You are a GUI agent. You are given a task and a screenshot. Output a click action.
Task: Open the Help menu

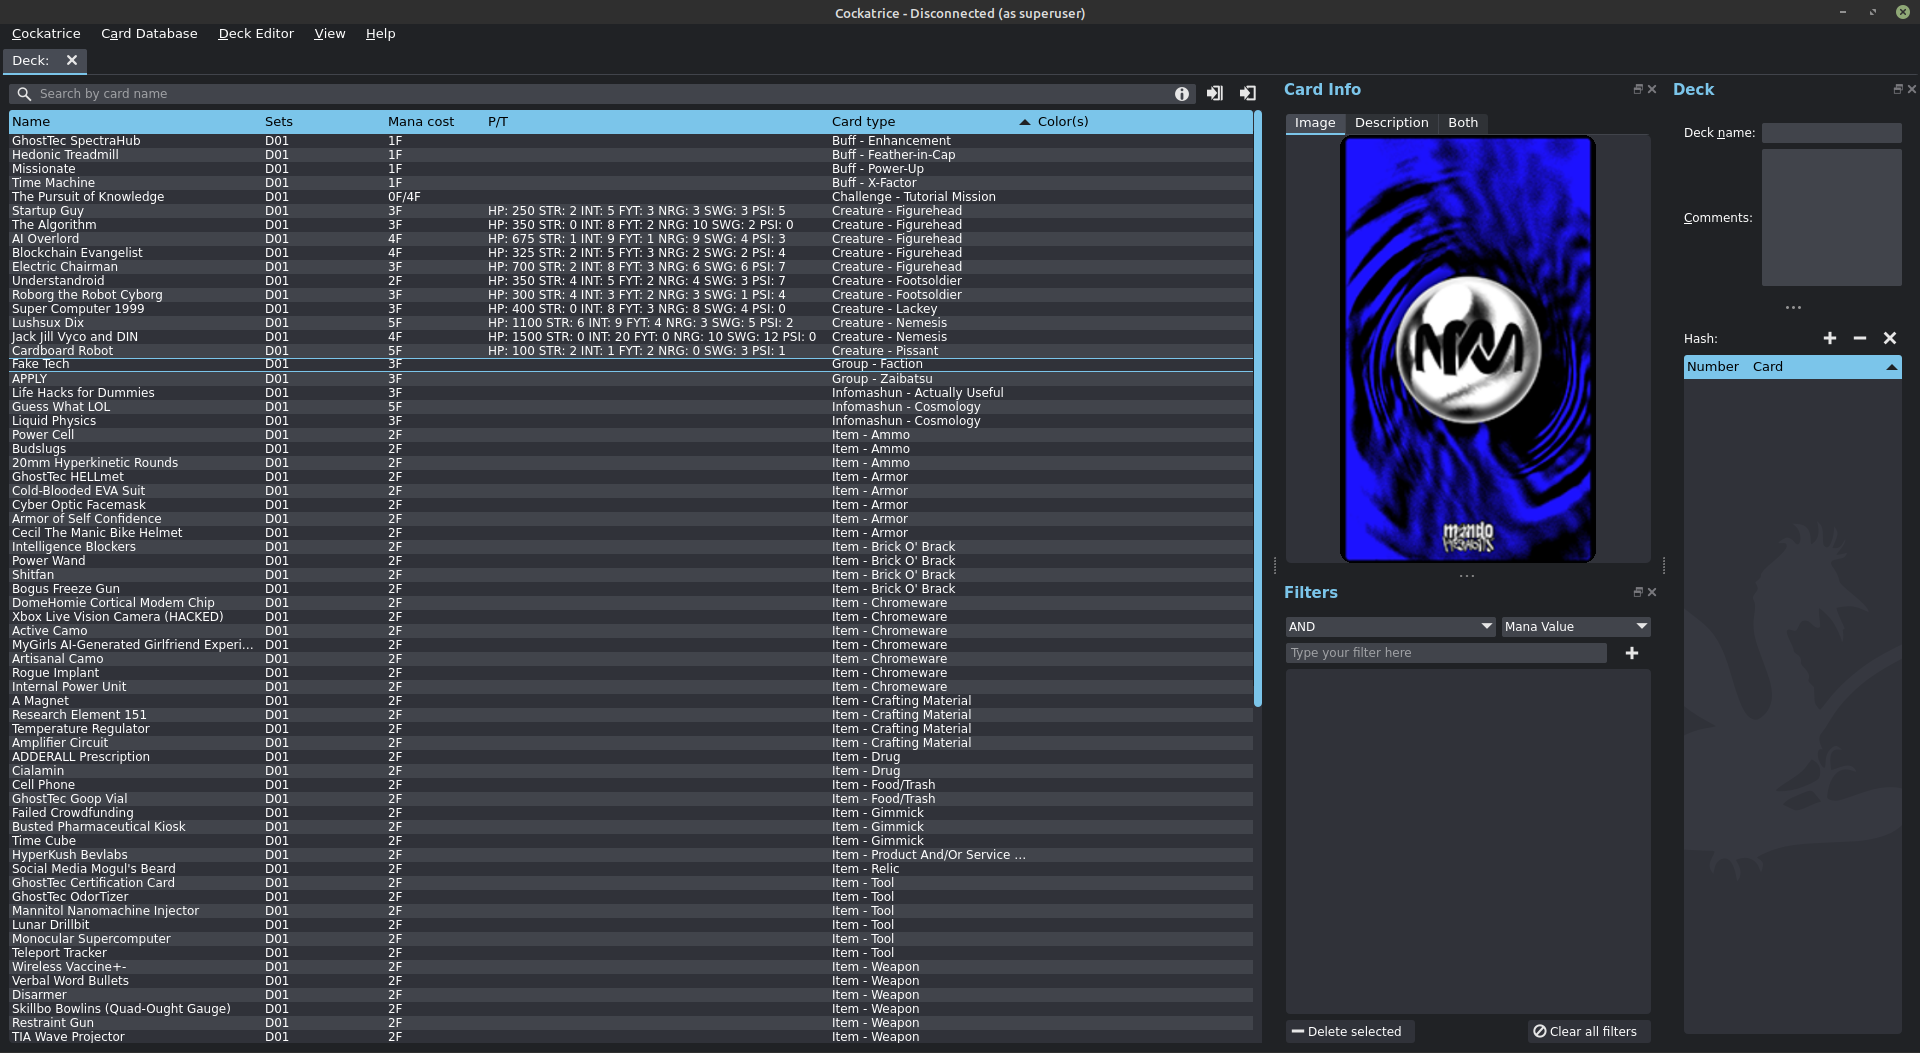coord(380,34)
